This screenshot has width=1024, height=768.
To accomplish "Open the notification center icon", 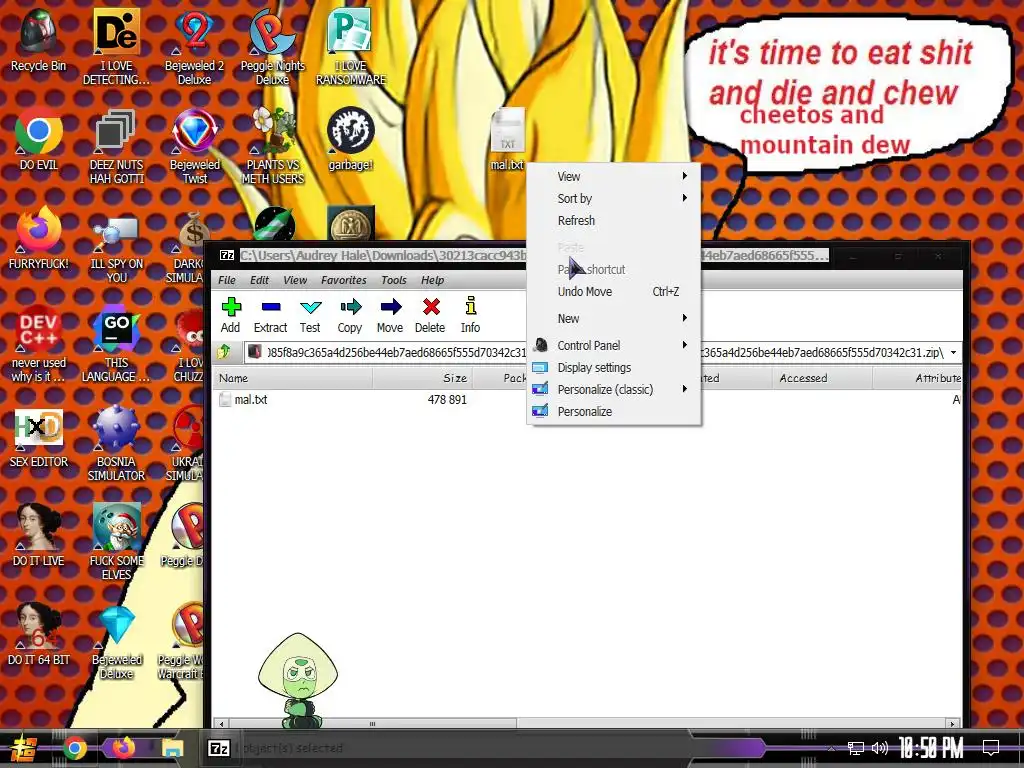I will click(x=991, y=747).
